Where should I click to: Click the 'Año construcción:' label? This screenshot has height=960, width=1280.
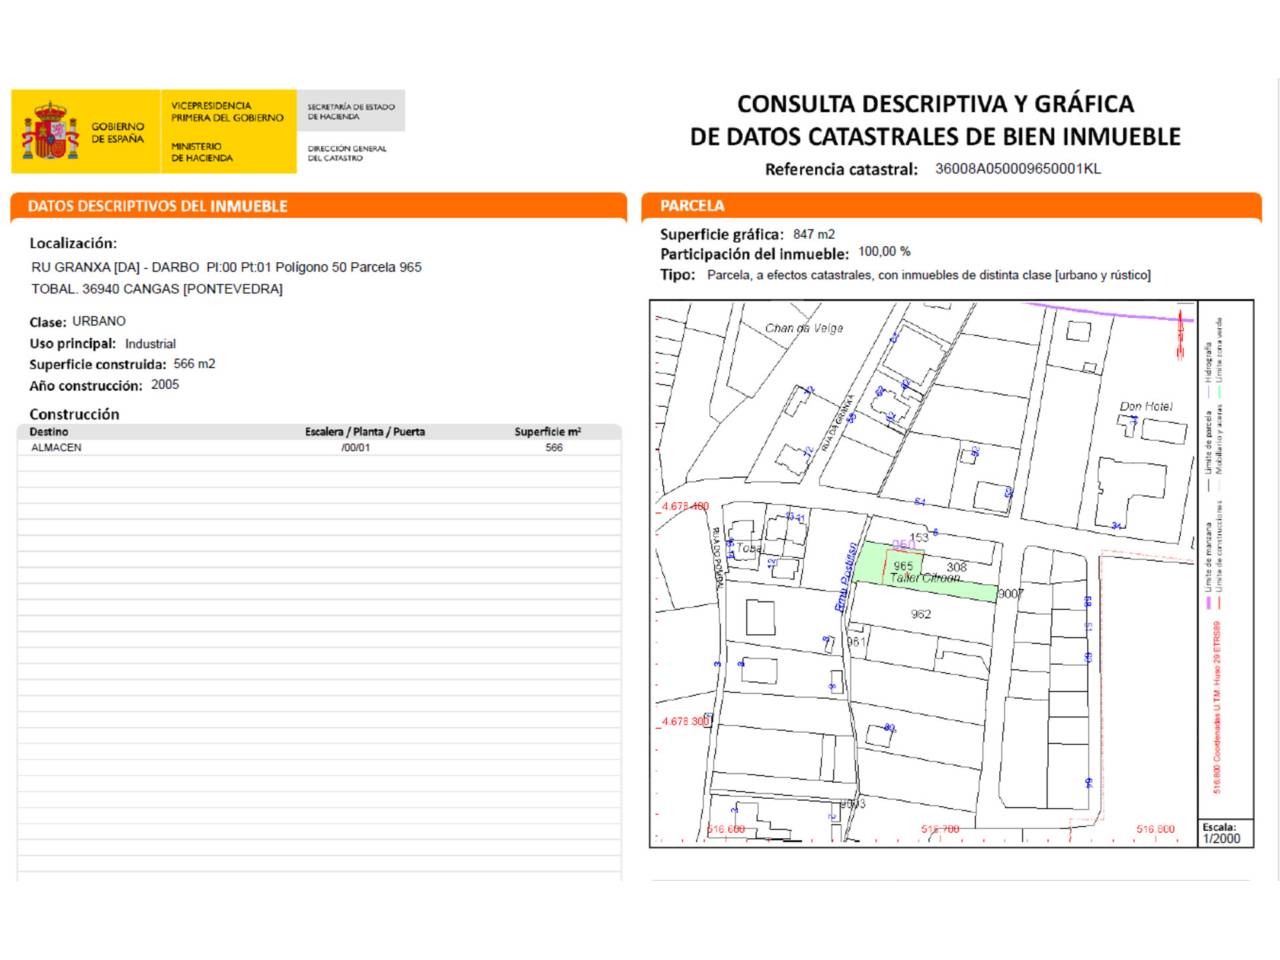(86, 386)
